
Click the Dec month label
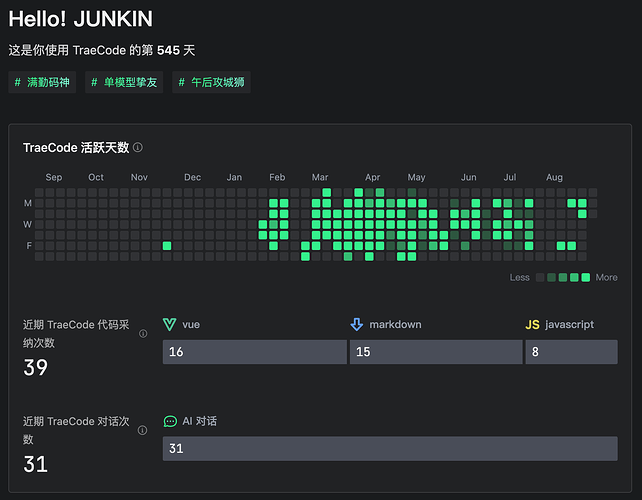tap(192, 177)
